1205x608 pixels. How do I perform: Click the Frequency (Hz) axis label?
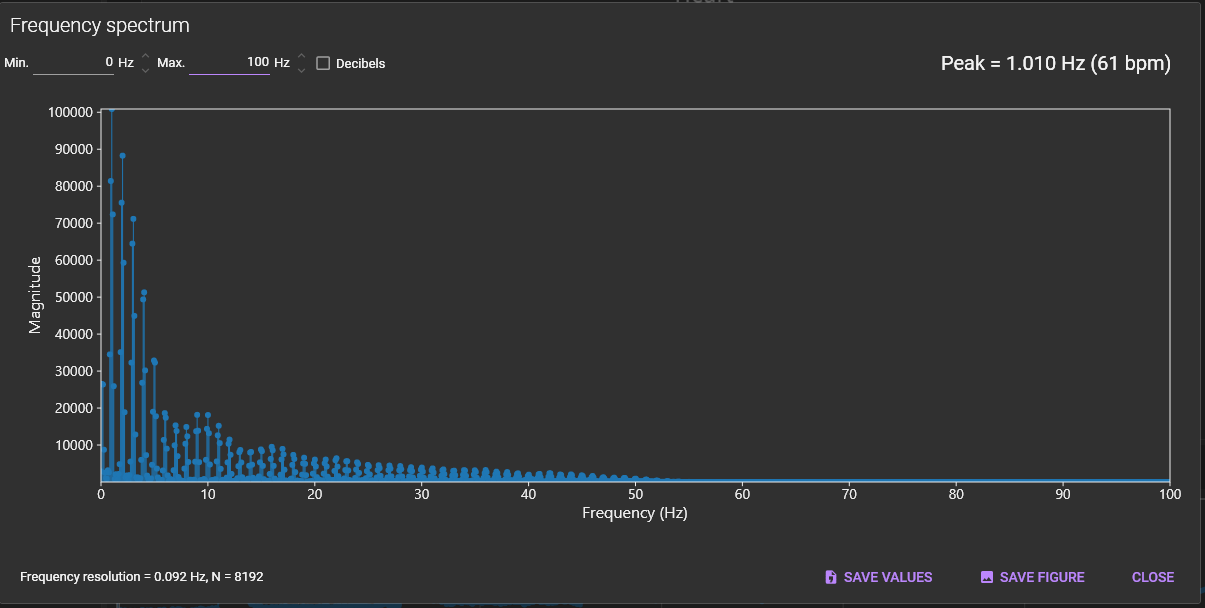[x=634, y=513]
